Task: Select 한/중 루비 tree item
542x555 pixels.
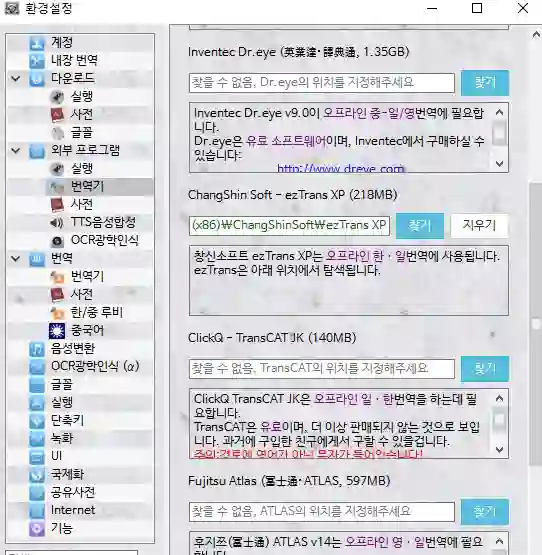Action: tap(97, 313)
